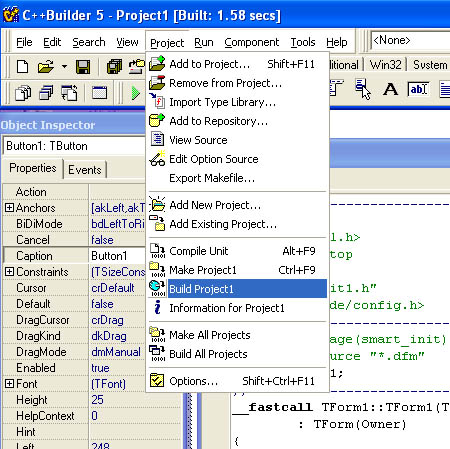Switch to the Properties tab
The image size is (450, 449).
pyautogui.click(x=33, y=168)
